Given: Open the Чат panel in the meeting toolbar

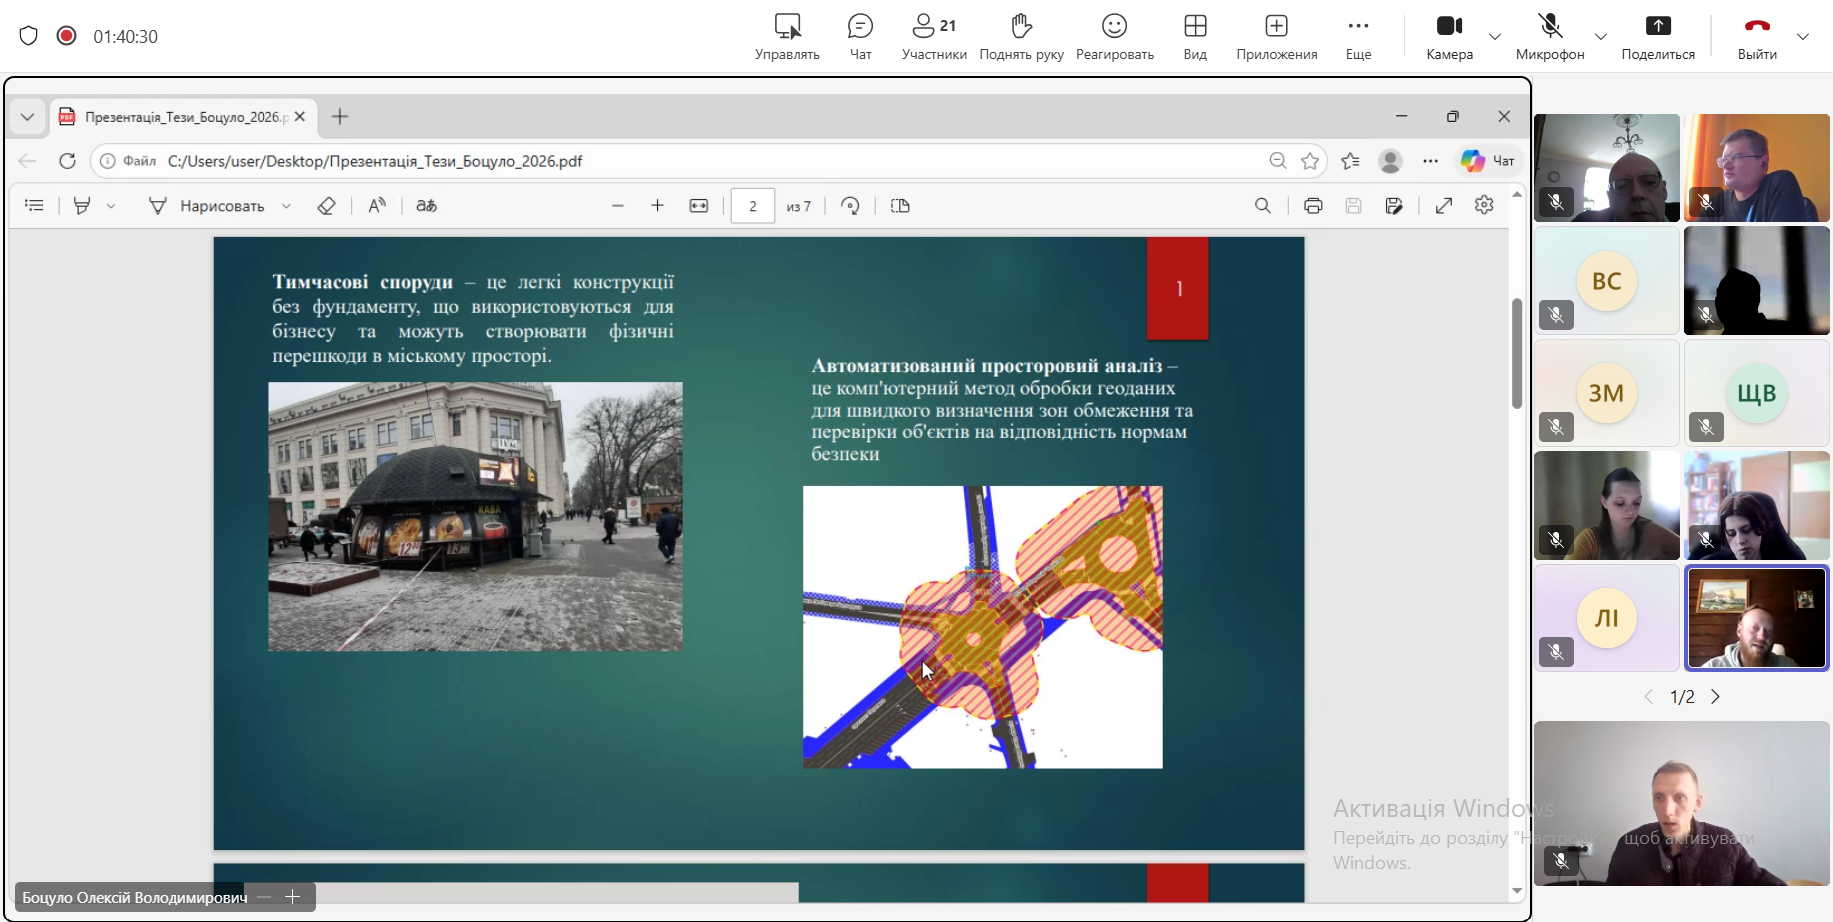Looking at the screenshot, I should (x=860, y=36).
